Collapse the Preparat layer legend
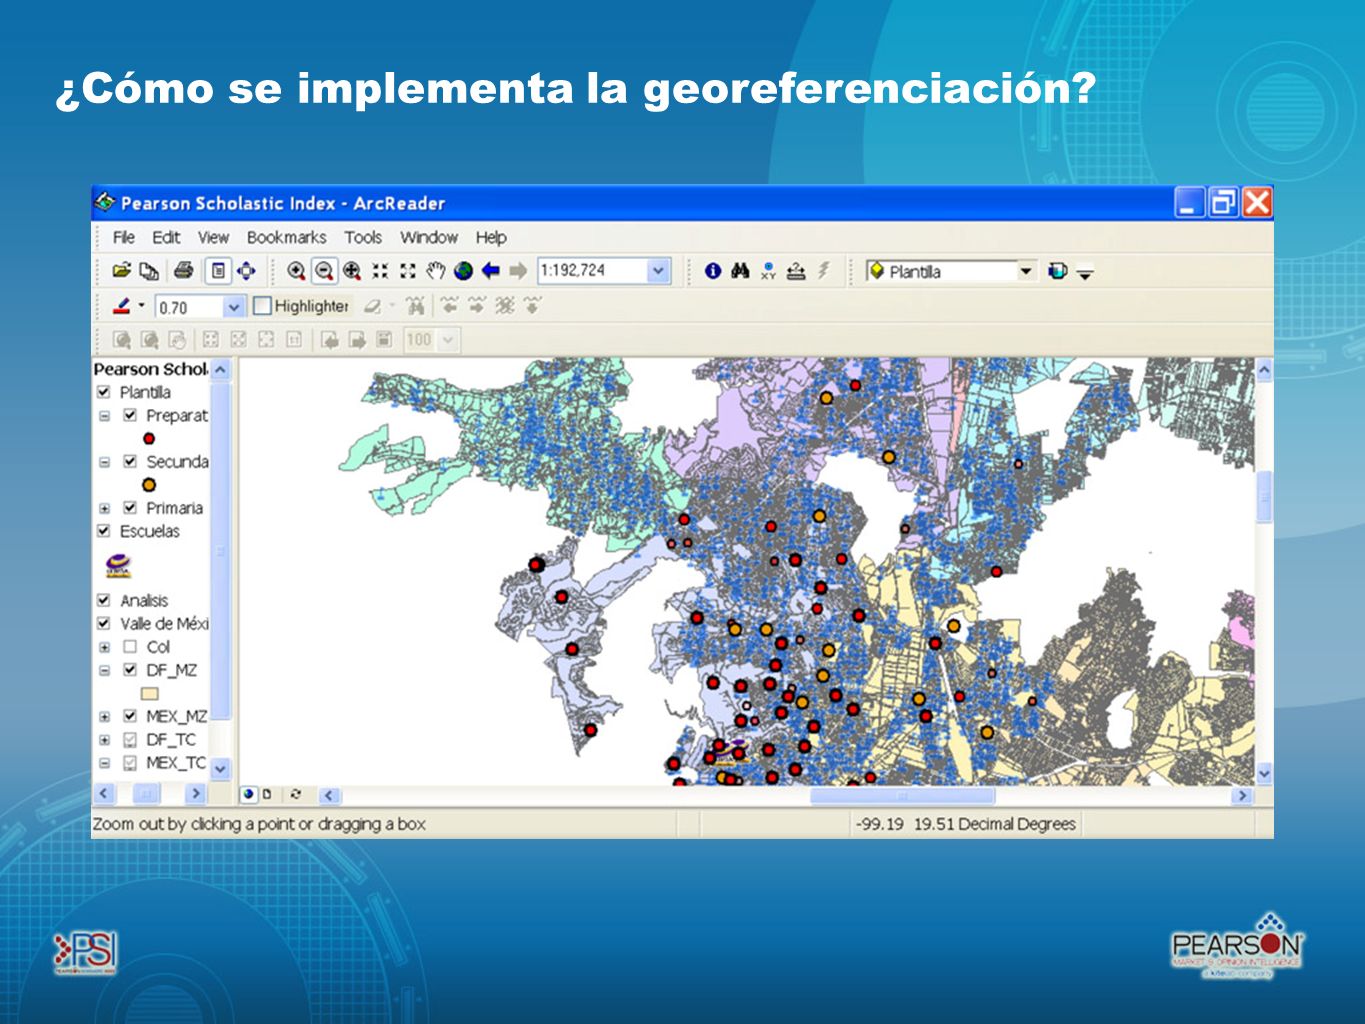The width and height of the screenshot is (1365, 1024). pyautogui.click(x=104, y=416)
